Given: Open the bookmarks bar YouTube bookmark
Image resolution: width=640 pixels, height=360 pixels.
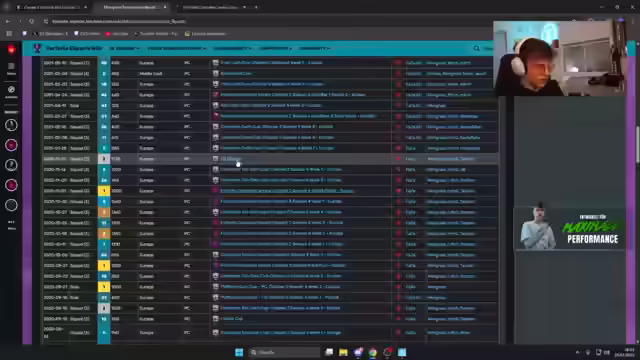Looking at the screenshot, I should click(x=117, y=34).
